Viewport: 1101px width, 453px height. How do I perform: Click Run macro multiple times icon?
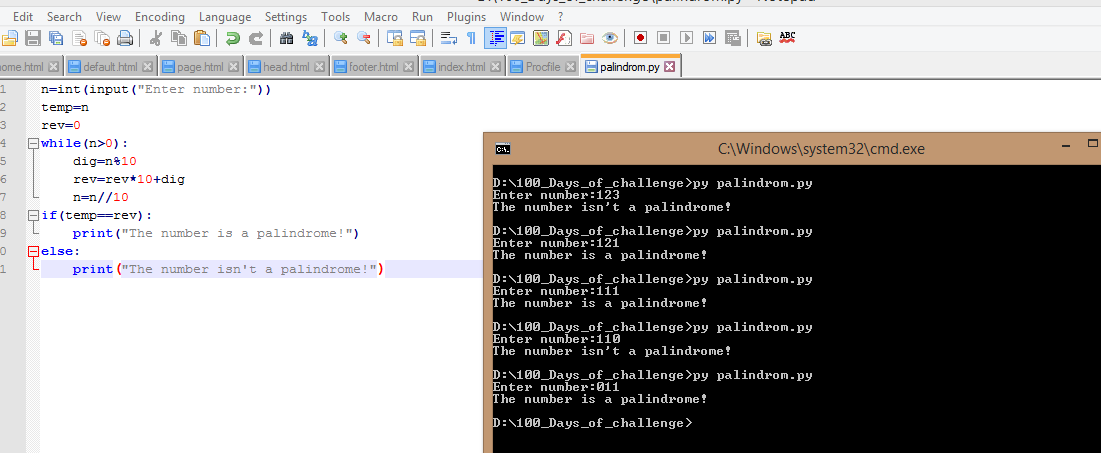coord(710,38)
